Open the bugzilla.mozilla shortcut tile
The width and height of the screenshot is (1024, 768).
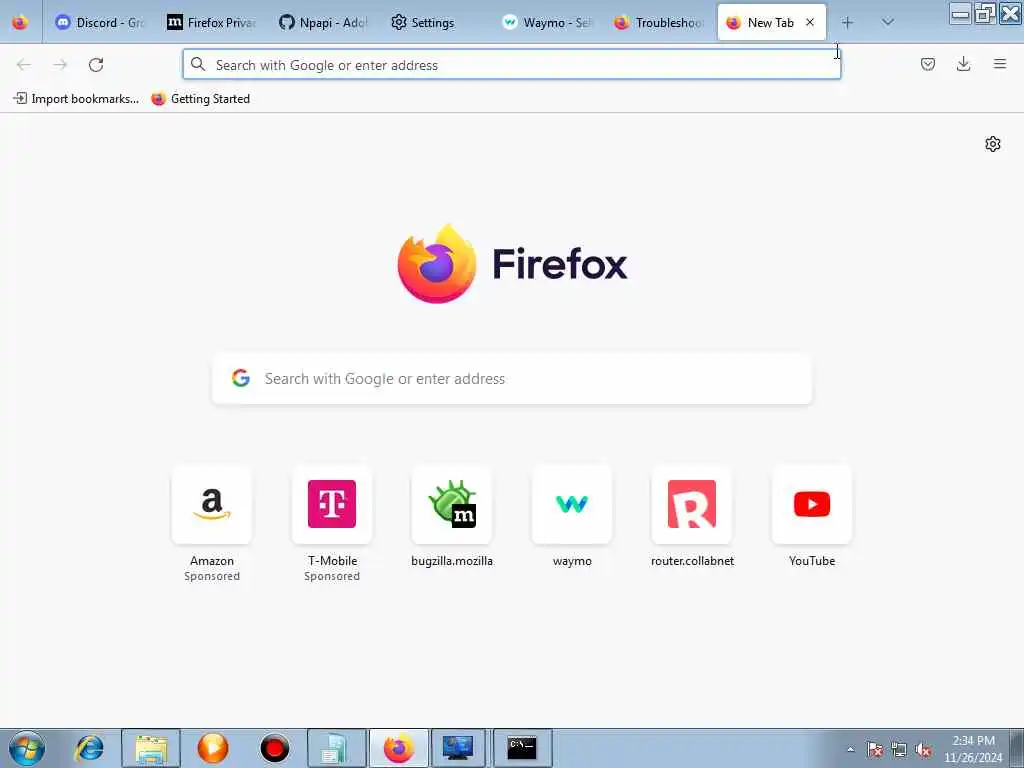pos(452,504)
